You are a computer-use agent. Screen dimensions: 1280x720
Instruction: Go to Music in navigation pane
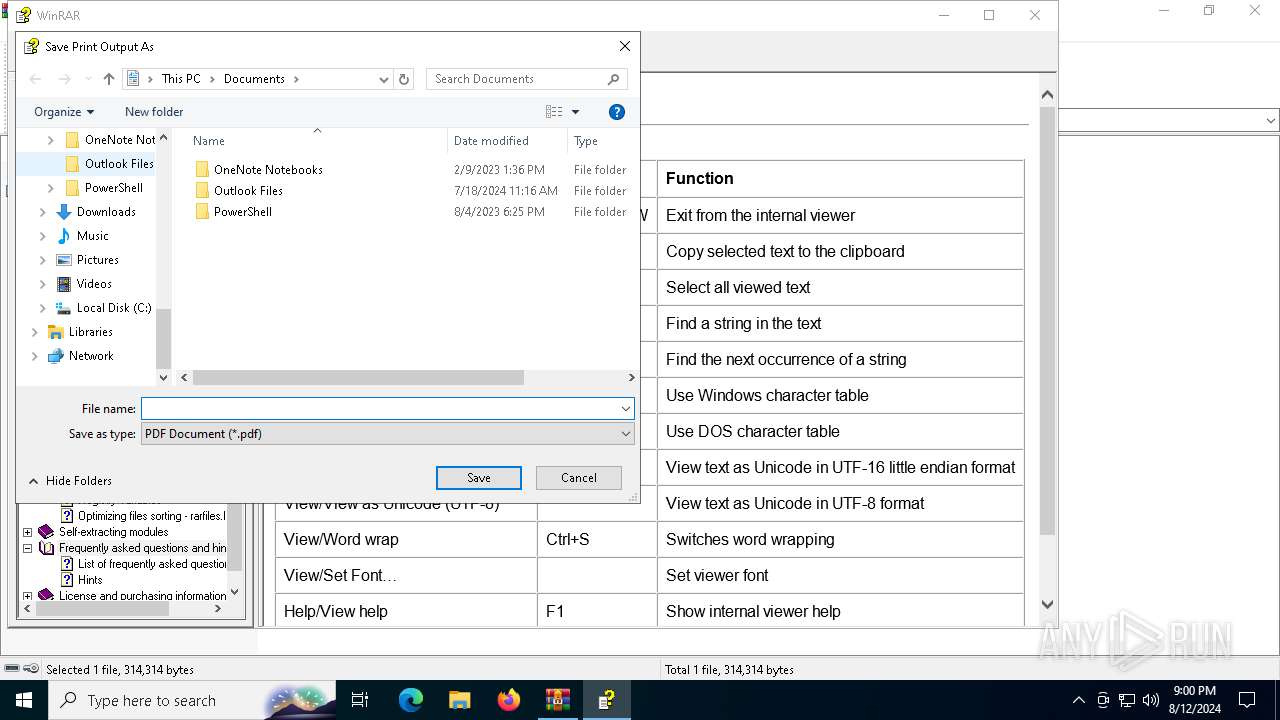pos(93,236)
